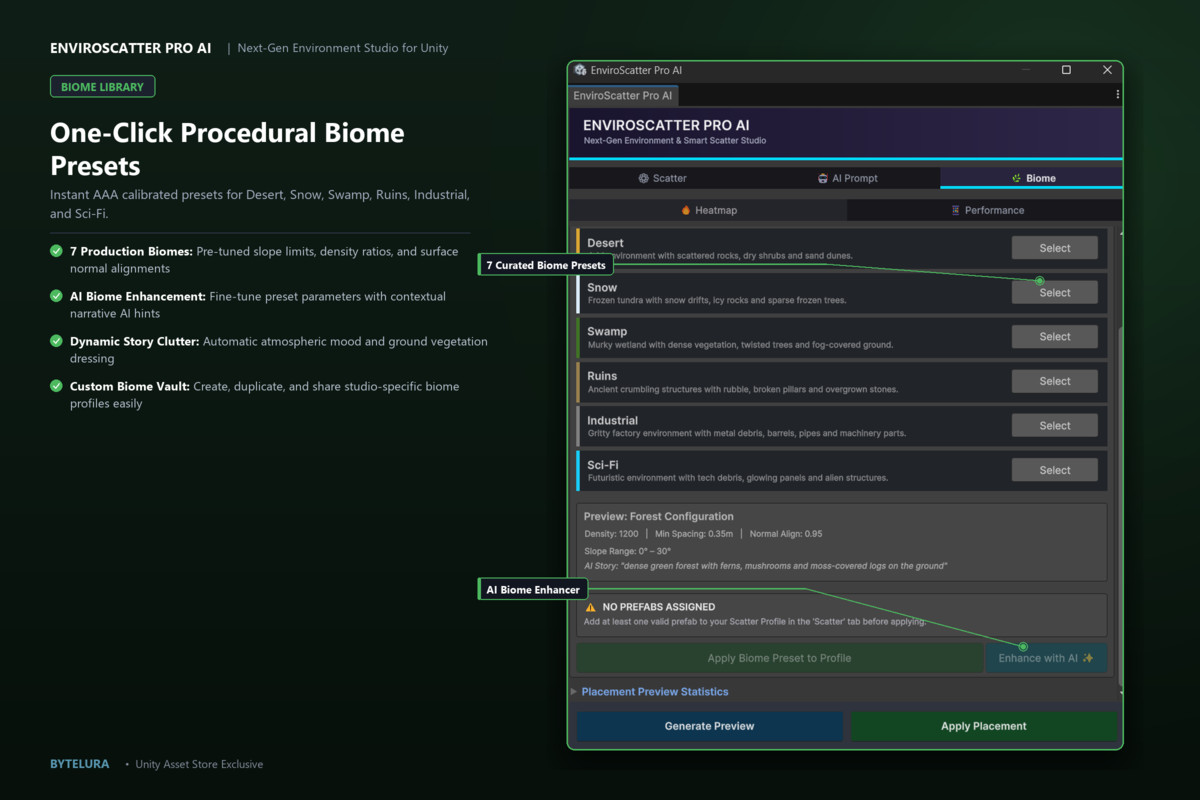Select the Ruins biome preset
The width and height of the screenshot is (1200, 800).
(x=1054, y=381)
